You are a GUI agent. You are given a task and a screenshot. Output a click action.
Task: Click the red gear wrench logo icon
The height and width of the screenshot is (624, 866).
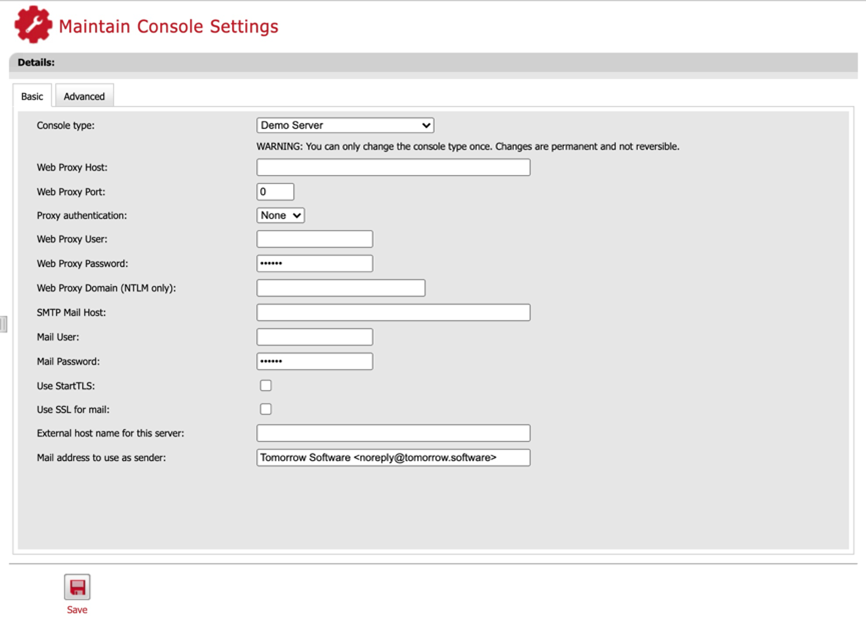click(x=33, y=25)
